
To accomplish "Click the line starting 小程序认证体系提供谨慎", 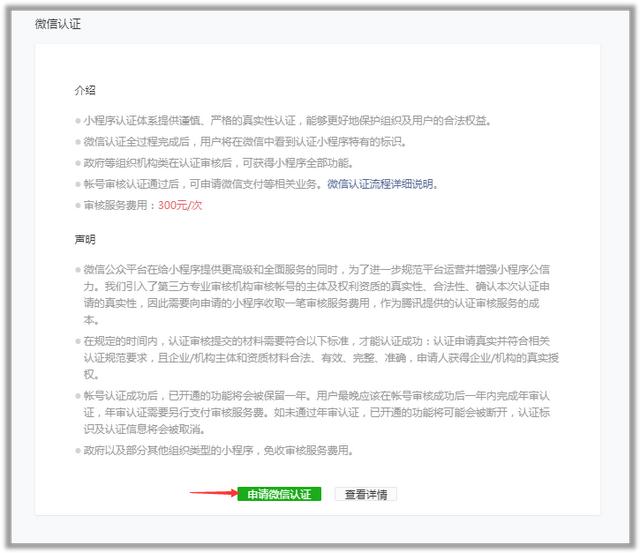I will click(x=287, y=121).
